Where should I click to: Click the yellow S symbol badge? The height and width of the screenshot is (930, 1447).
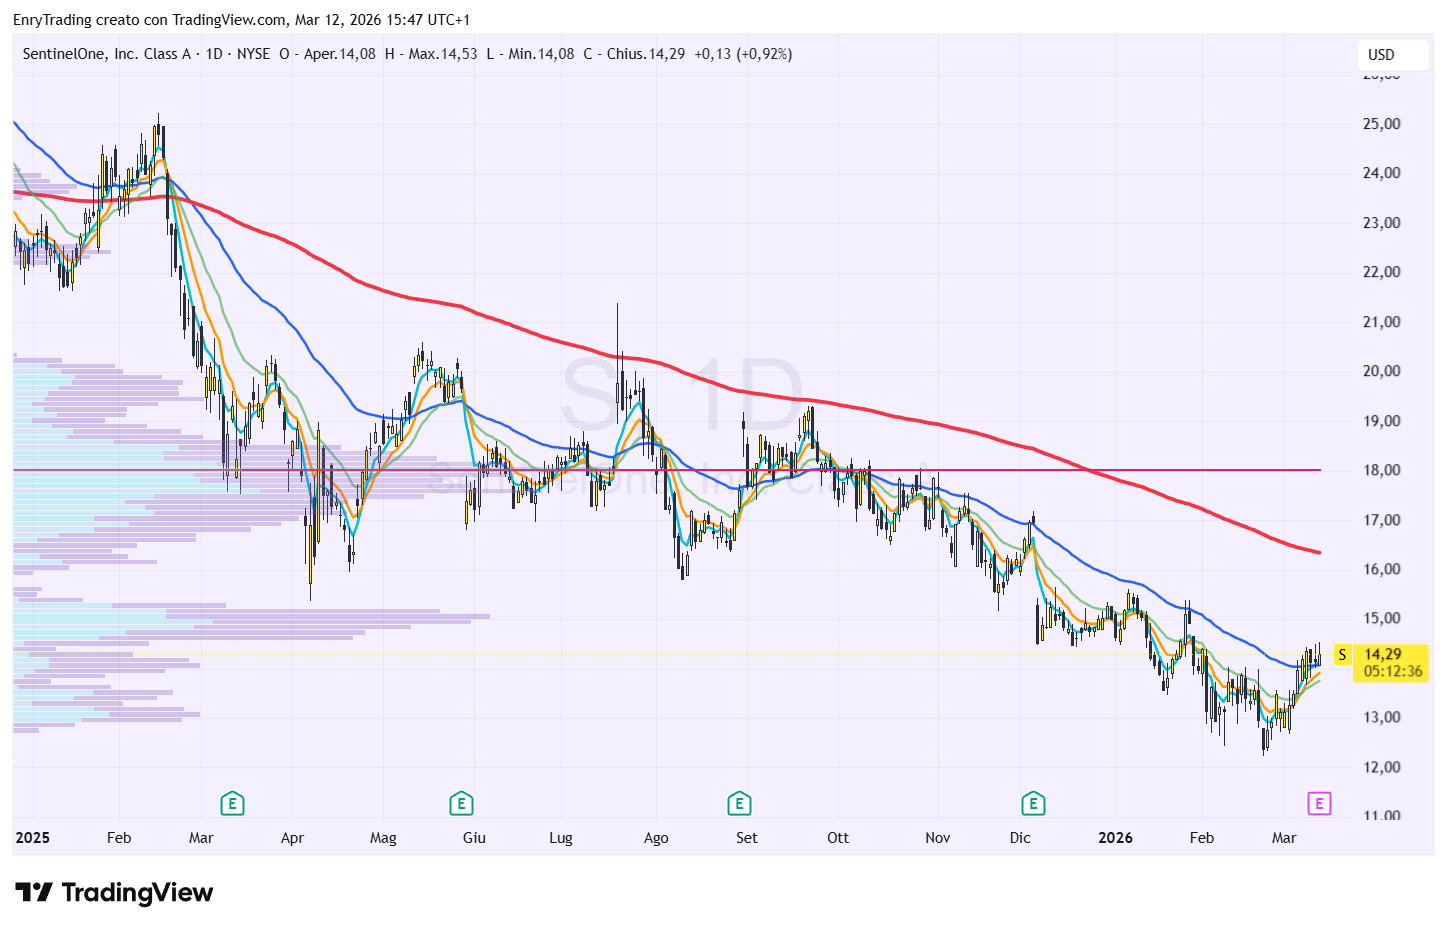1342,655
